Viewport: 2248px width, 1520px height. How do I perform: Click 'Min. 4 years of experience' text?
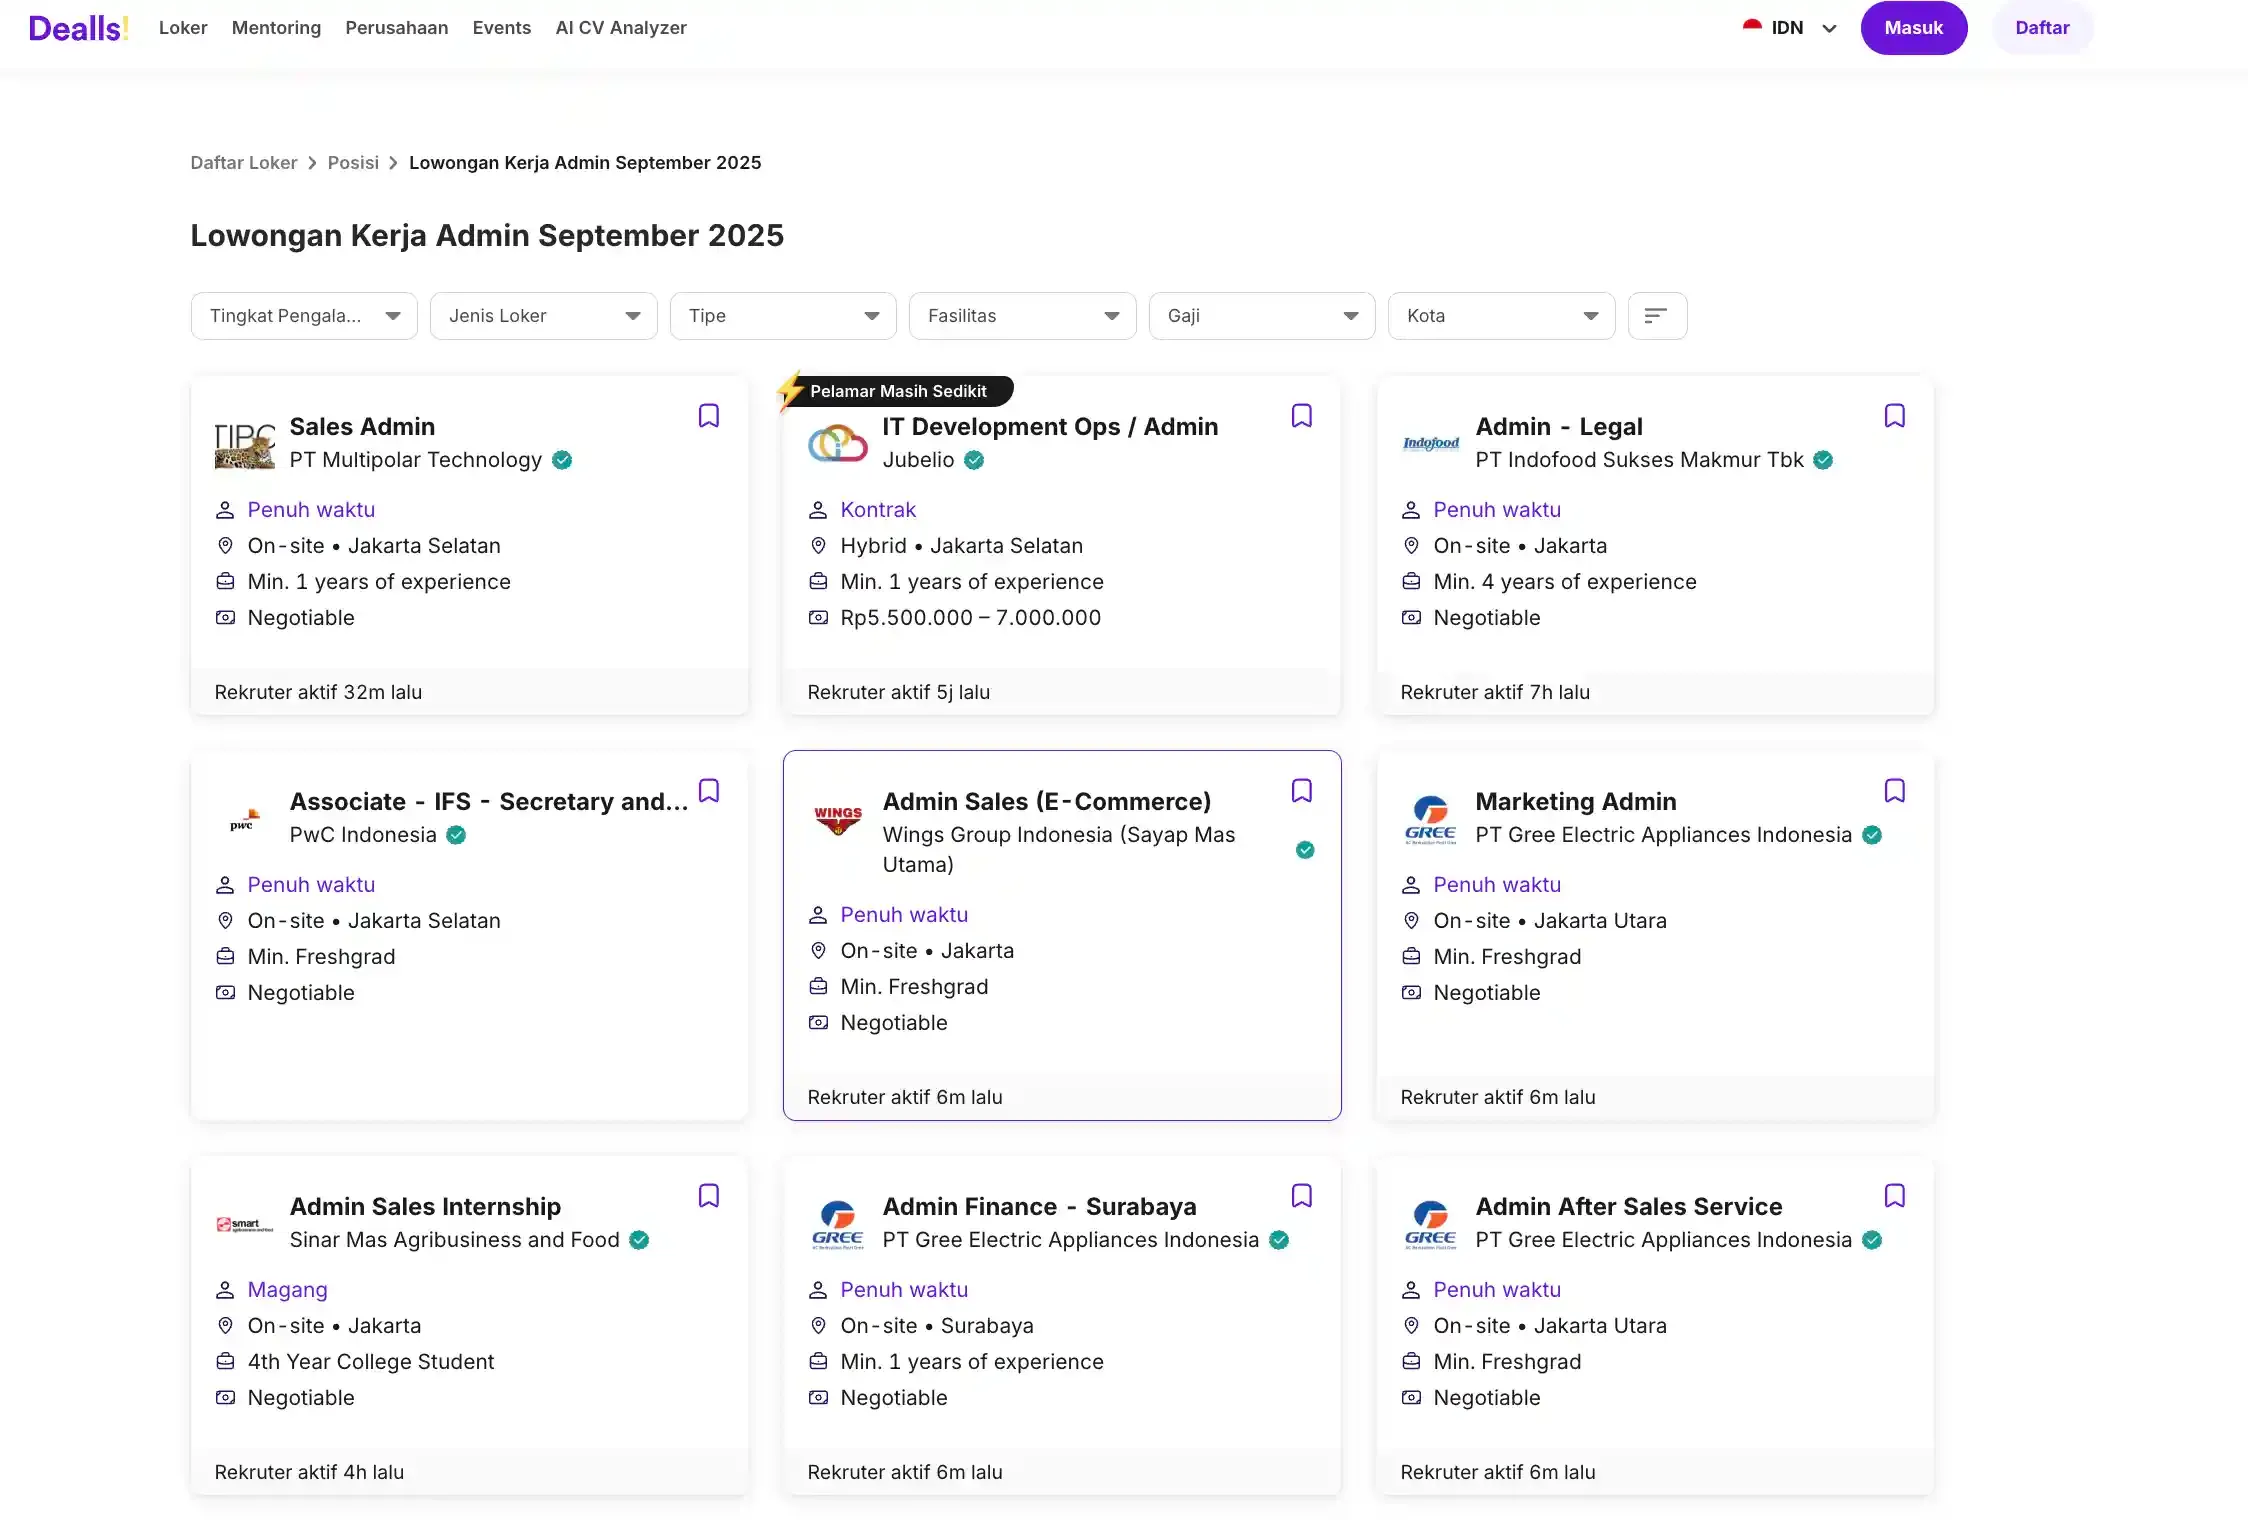(x=1565, y=582)
